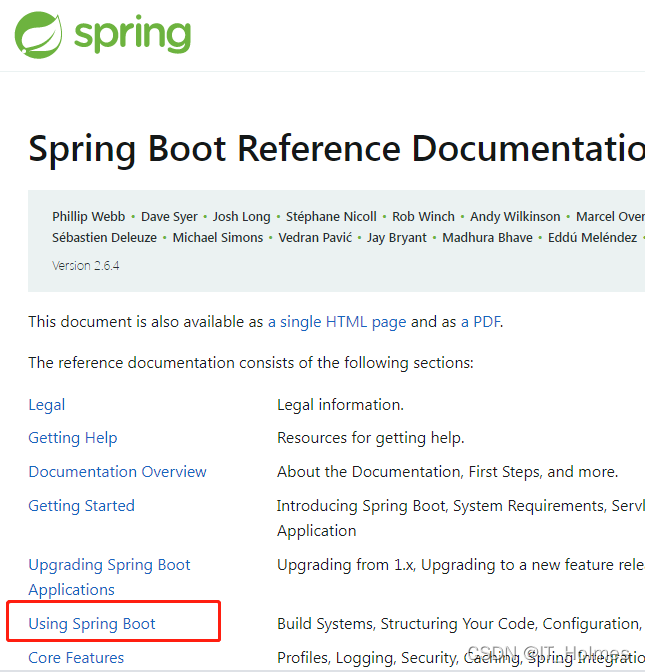Click author name Josh Long
The height and width of the screenshot is (672, 645).
(x=242, y=217)
